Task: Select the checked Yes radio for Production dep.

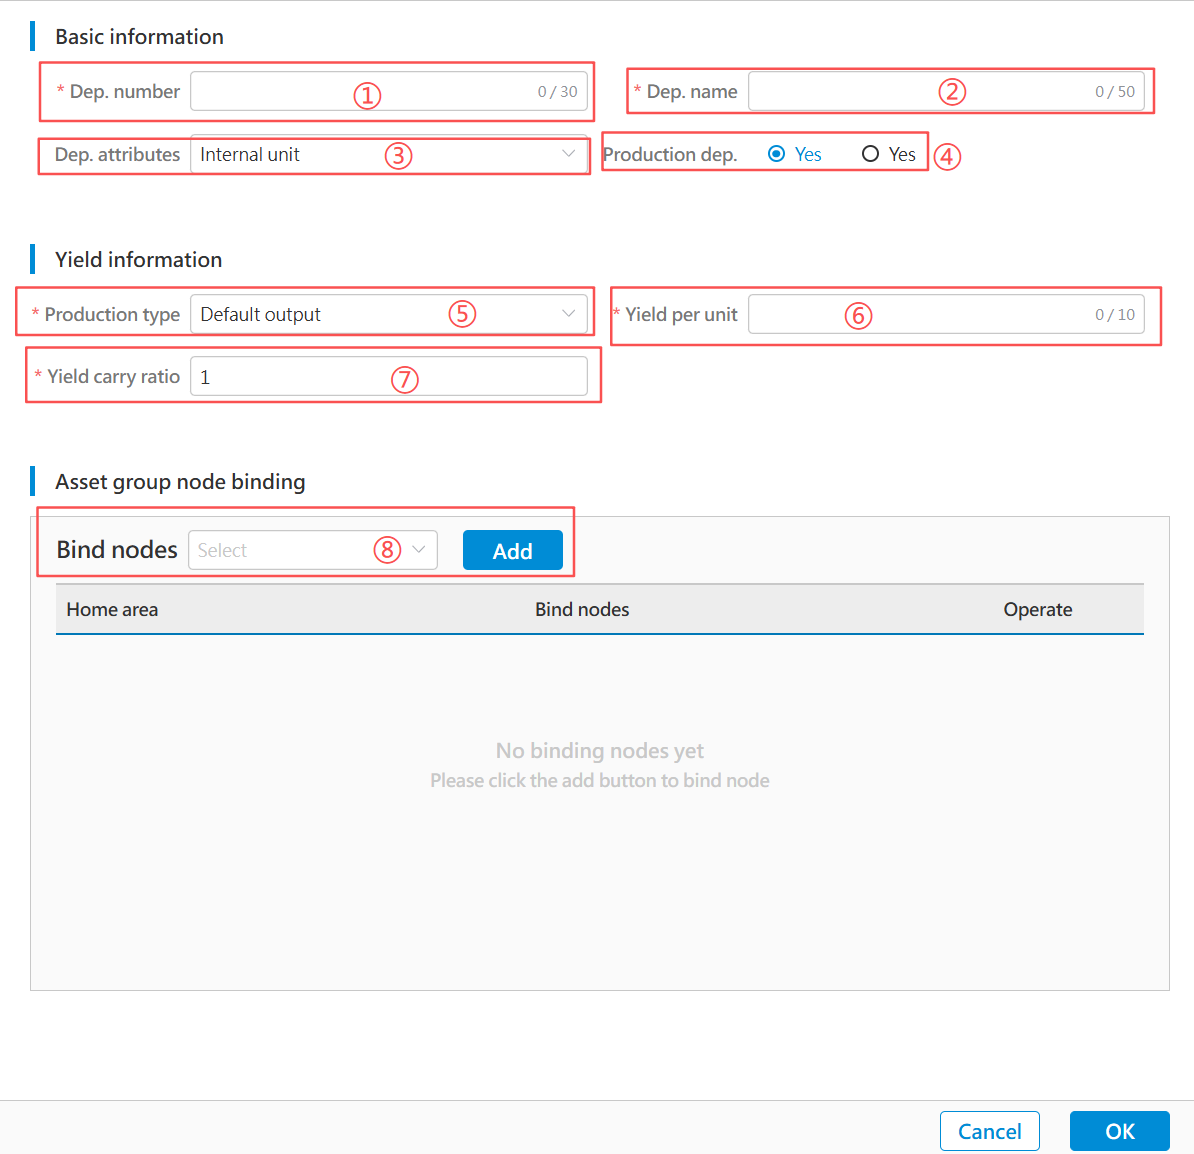Action: 777,154
